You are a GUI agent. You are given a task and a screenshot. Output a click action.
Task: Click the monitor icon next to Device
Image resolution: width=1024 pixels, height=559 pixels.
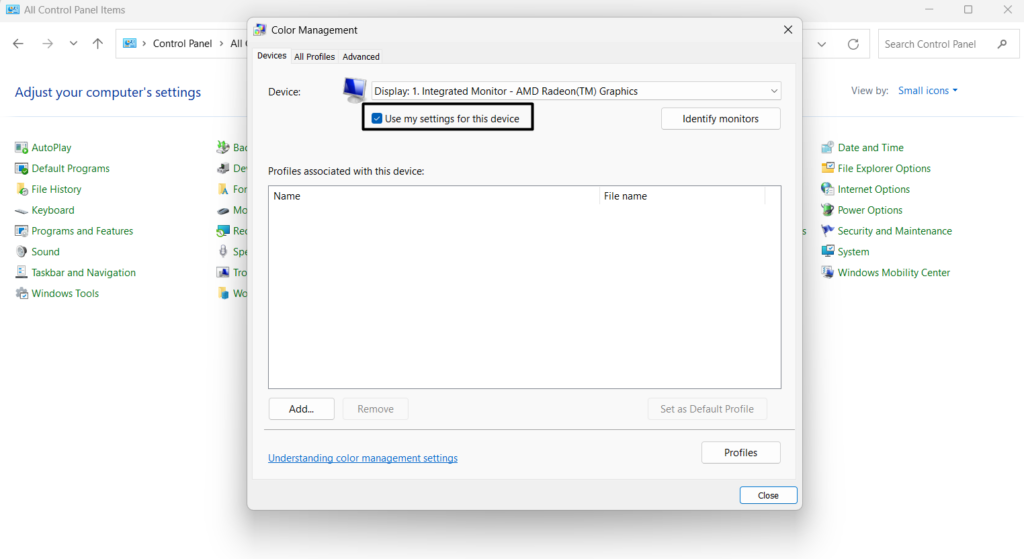point(355,89)
